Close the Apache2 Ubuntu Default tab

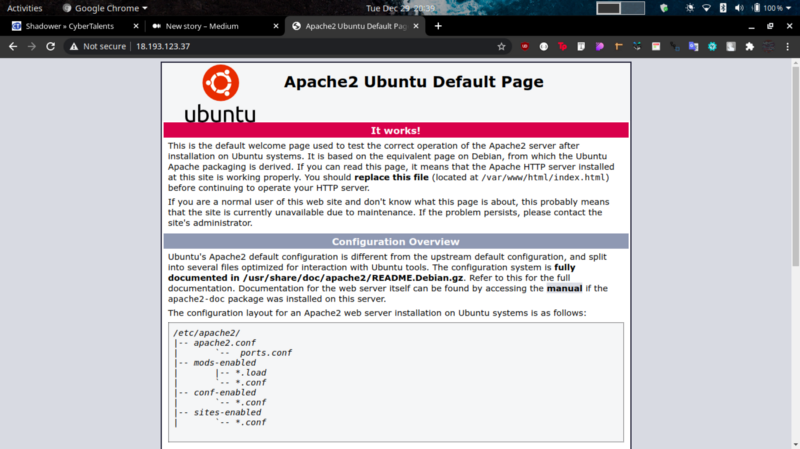pos(416,26)
